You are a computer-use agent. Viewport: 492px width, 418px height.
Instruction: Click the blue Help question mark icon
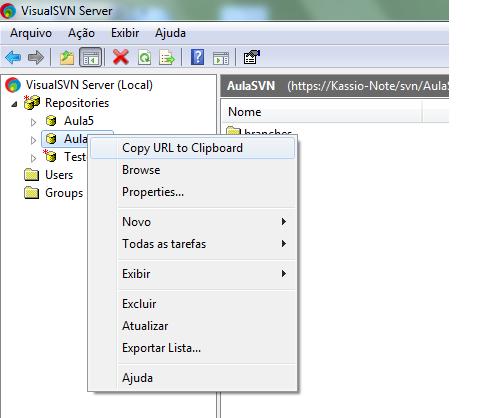coord(197,57)
